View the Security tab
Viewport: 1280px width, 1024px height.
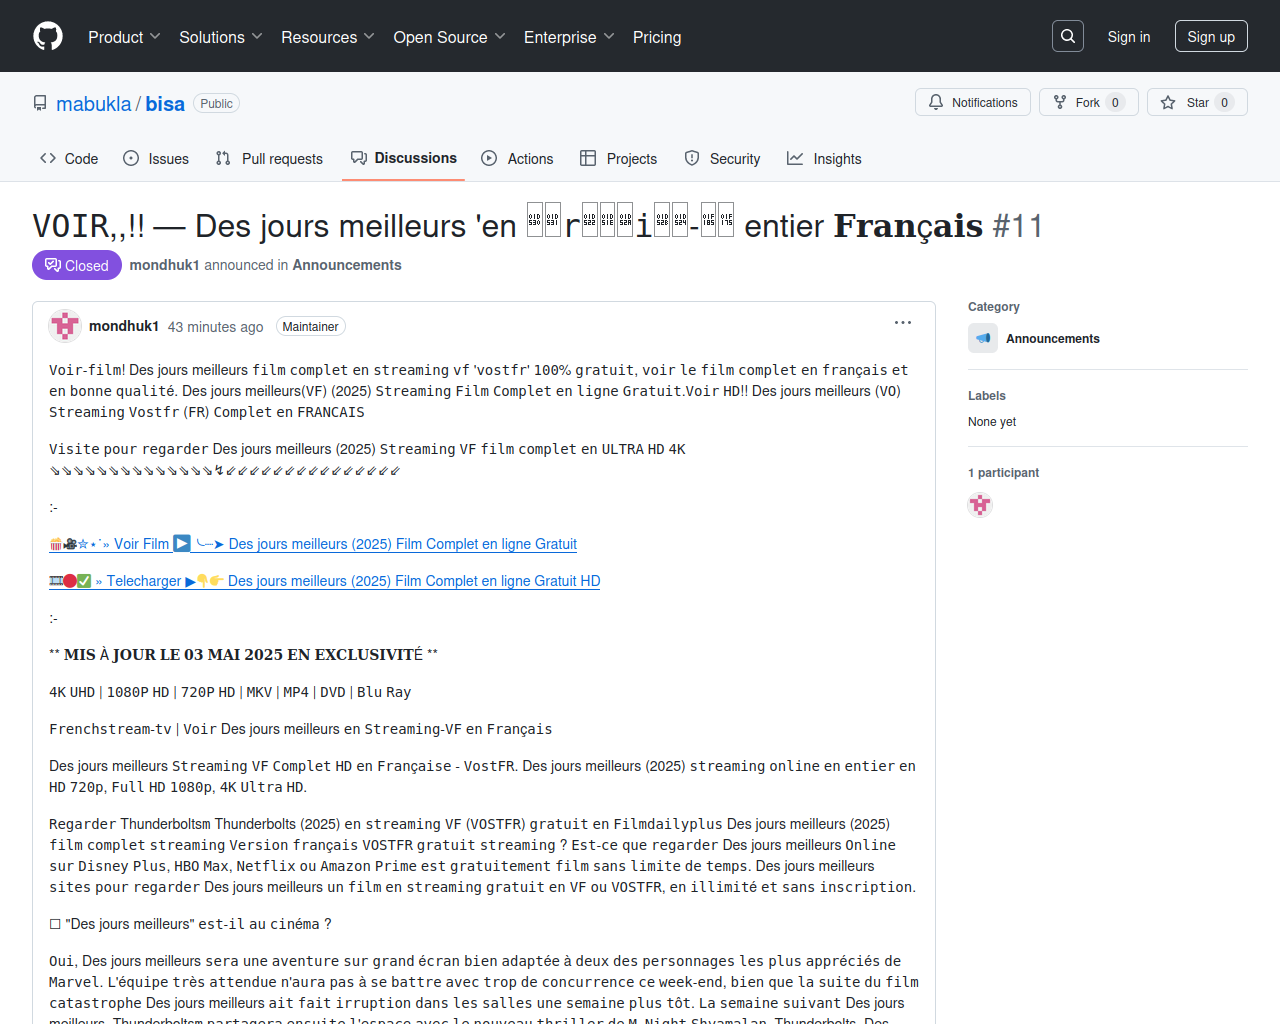click(x=722, y=158)
